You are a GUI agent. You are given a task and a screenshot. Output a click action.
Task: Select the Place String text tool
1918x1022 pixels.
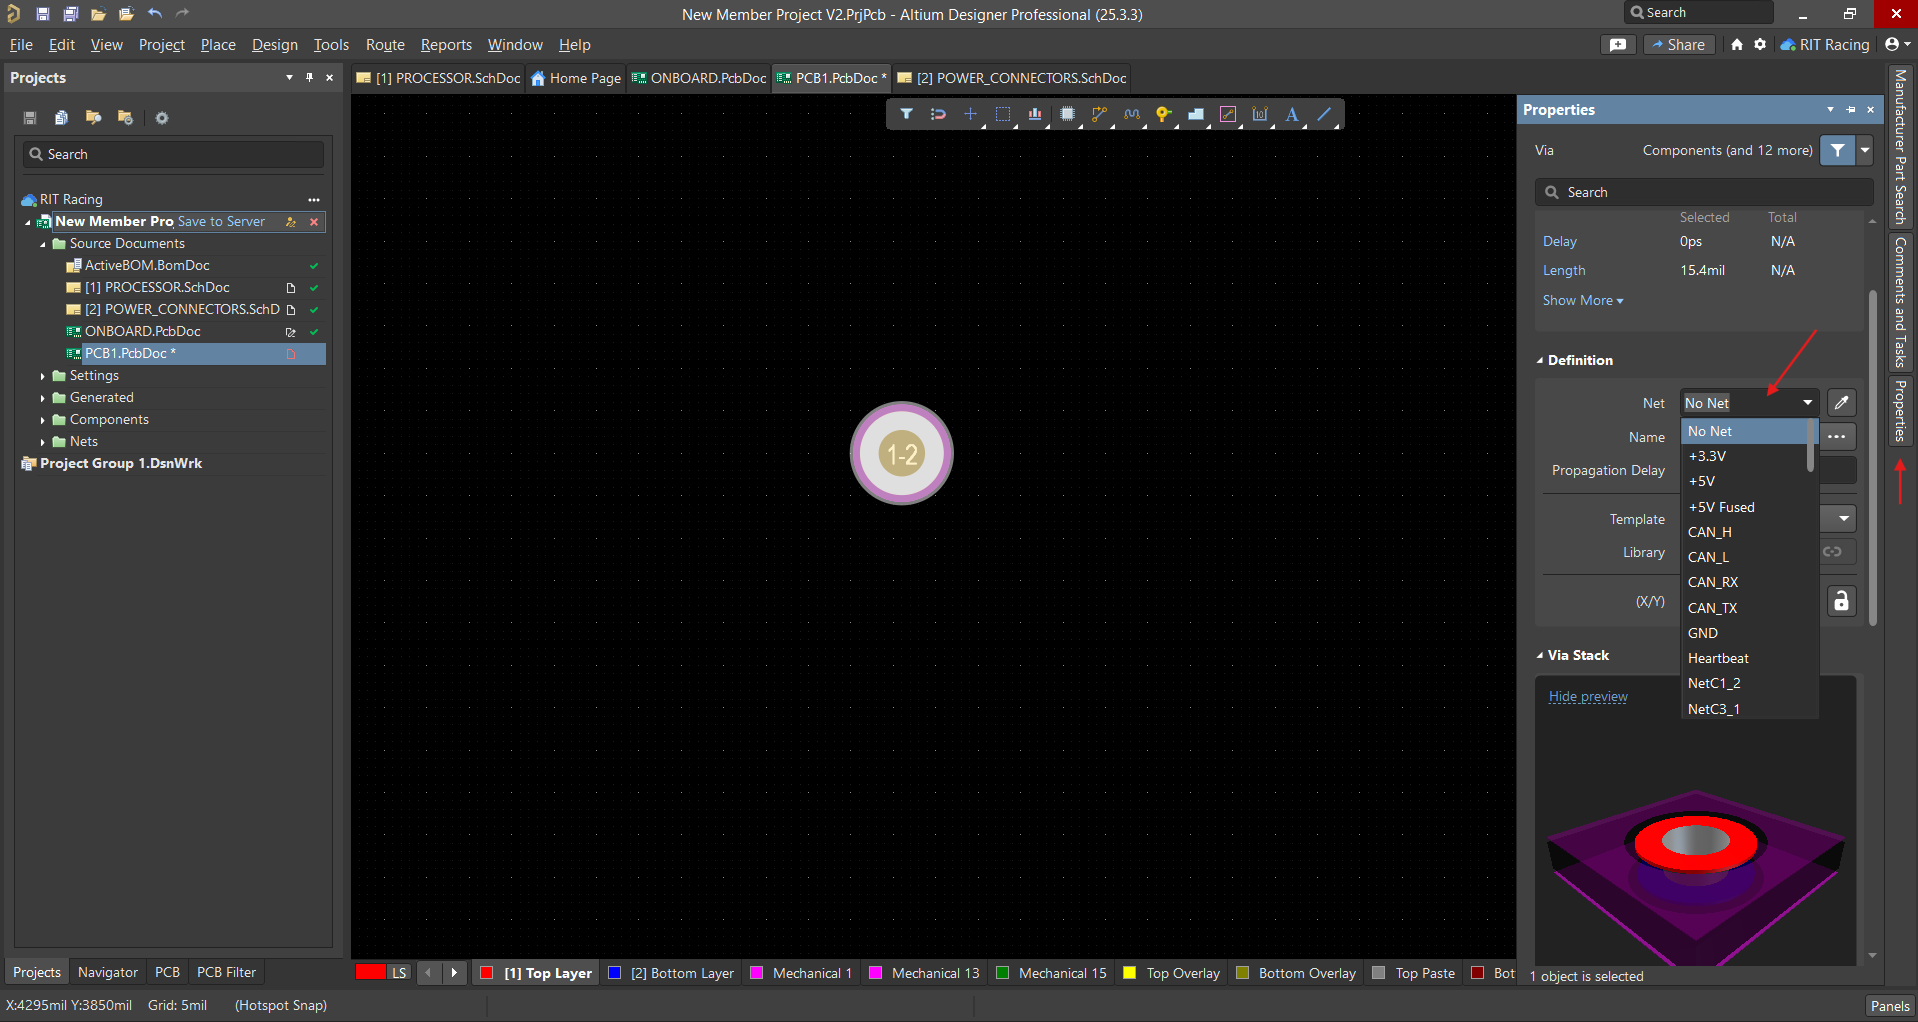click(x=1292, y=114)
